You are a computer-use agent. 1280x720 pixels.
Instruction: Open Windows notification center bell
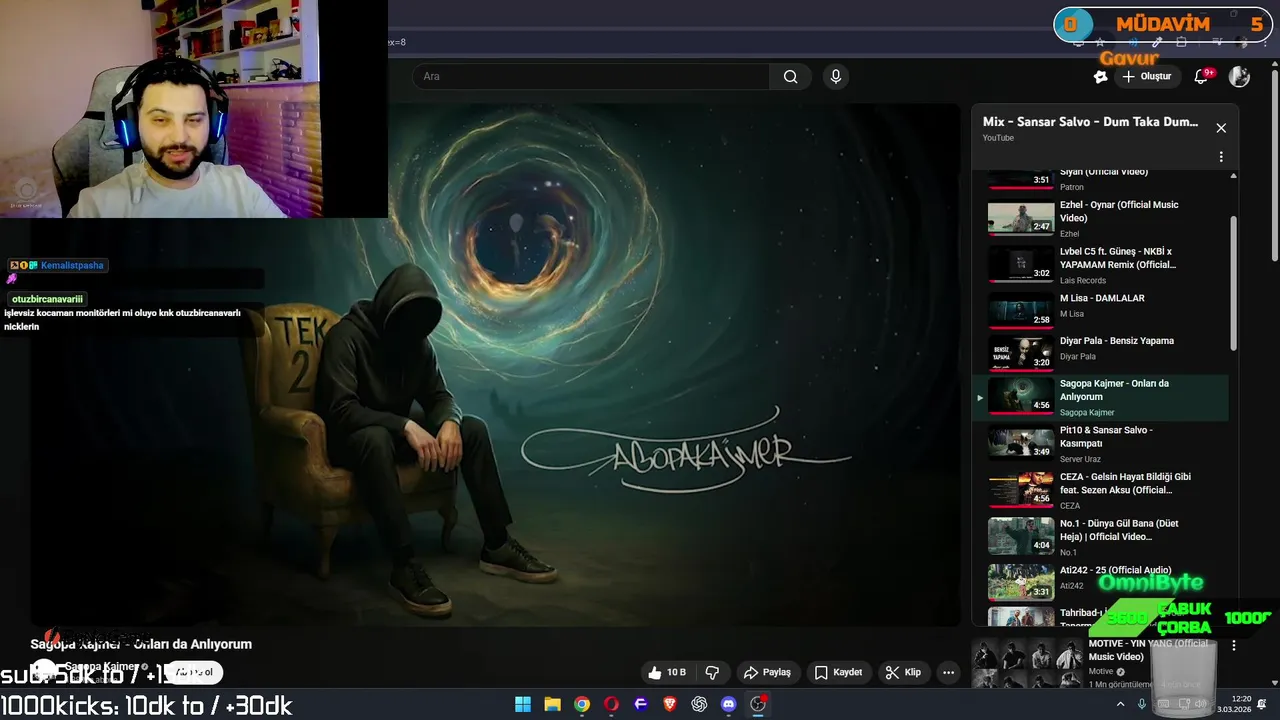point(1262,704)
